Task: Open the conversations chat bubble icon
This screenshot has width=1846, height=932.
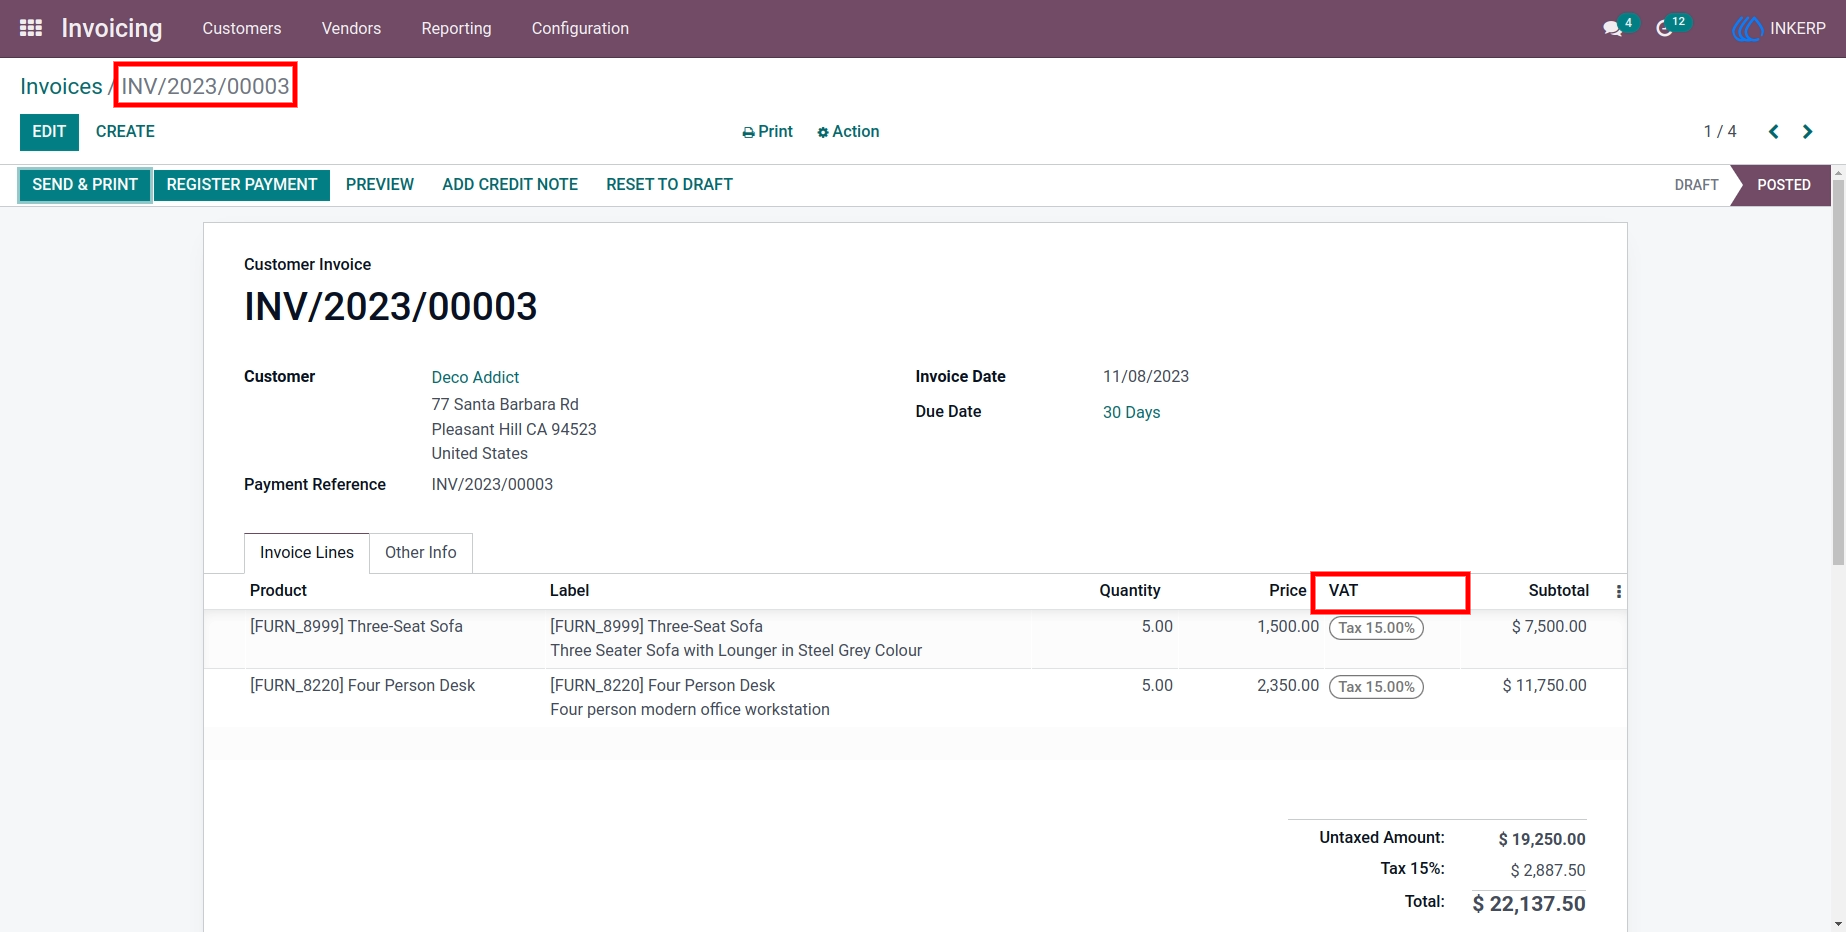Action: (x=1612, y=29)
